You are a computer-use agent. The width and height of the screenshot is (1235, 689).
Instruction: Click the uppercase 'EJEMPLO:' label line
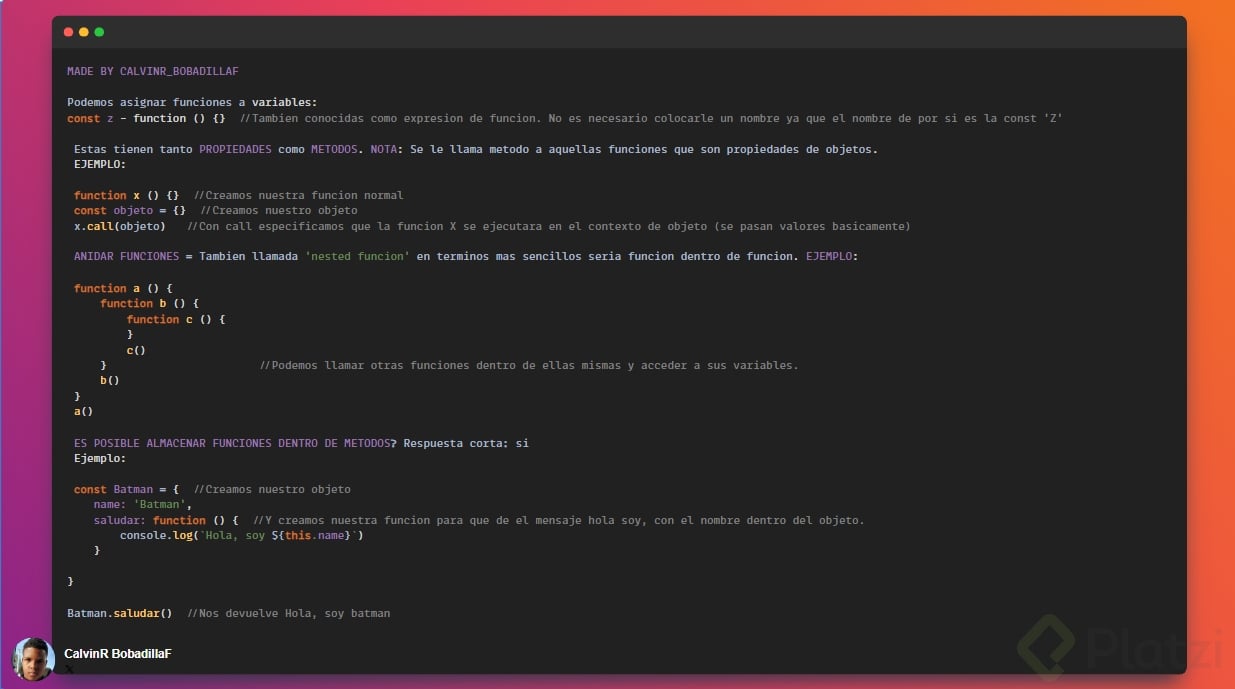pyautogui.click(x=100, y=164)
